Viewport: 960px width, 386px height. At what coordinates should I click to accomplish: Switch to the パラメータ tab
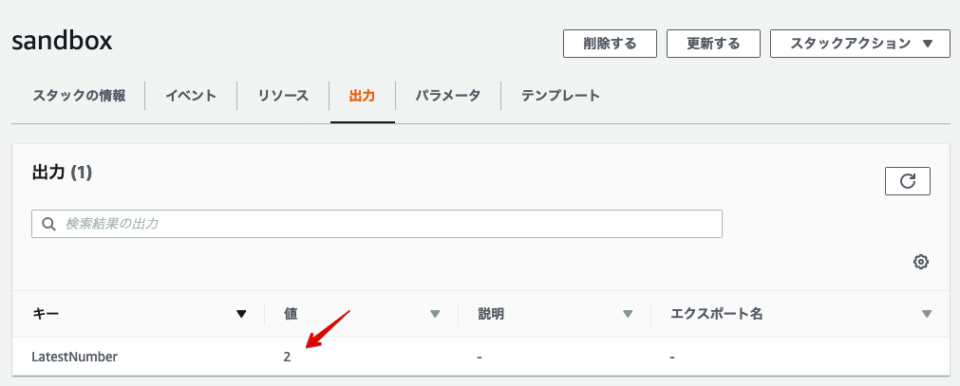click(448, 96)
